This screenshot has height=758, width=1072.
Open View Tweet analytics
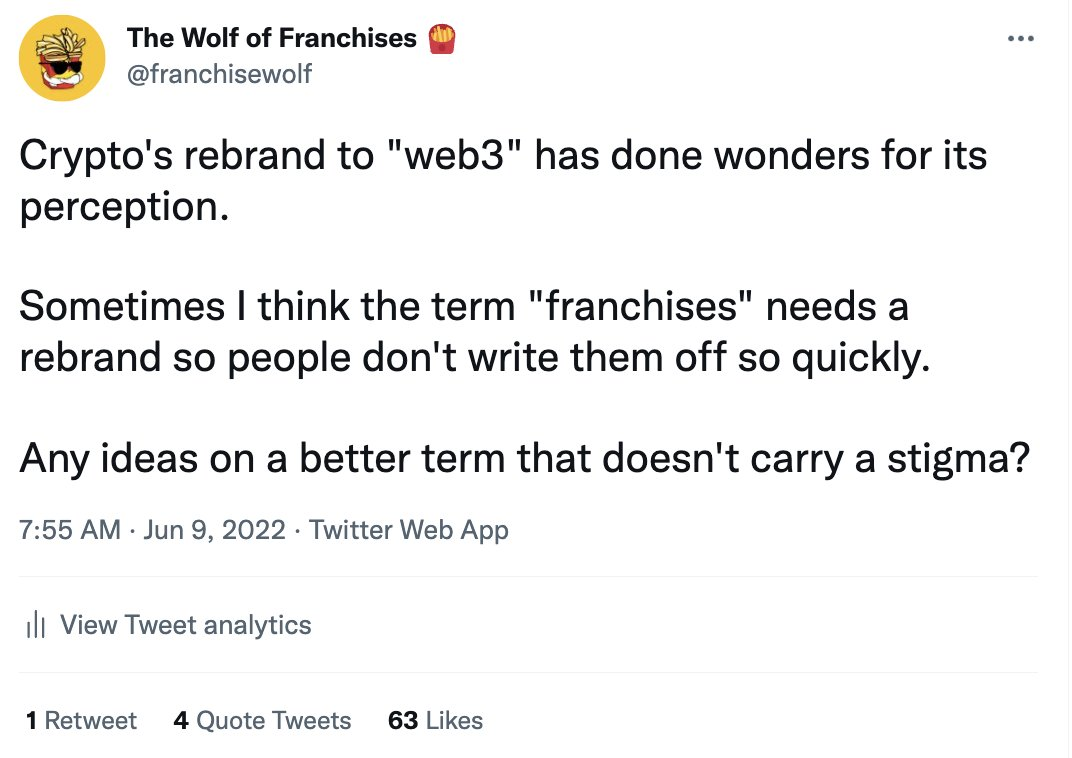click(x=185, y=625)
